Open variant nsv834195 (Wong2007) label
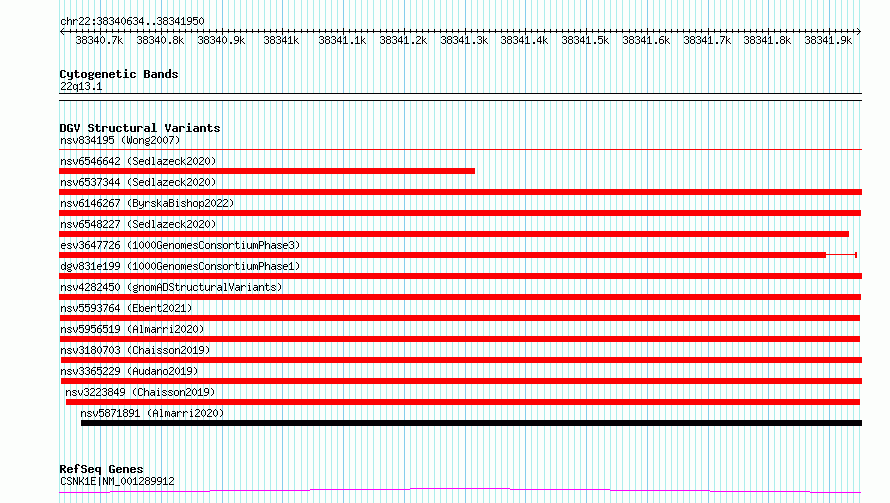This screenshot has width=890, height=503. pos(120,140)
